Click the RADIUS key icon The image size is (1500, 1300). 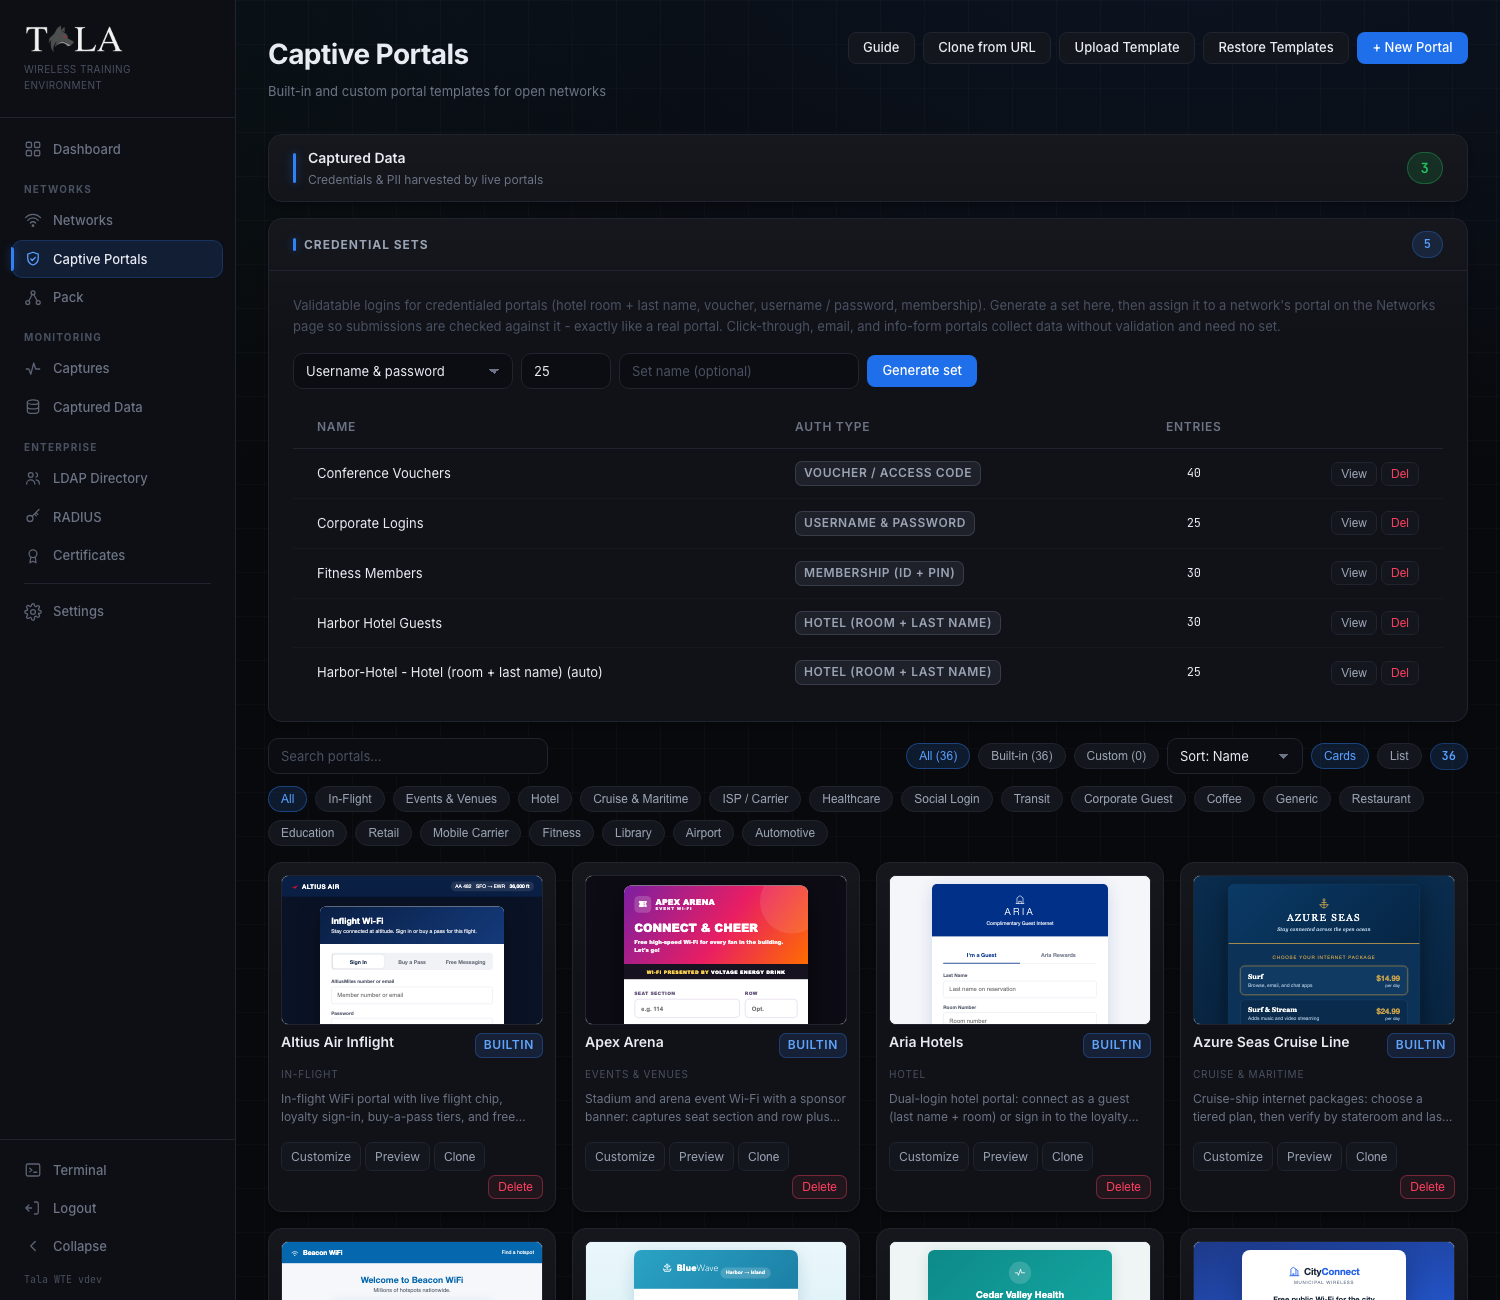pyautogui.click(x=33, y=517)
